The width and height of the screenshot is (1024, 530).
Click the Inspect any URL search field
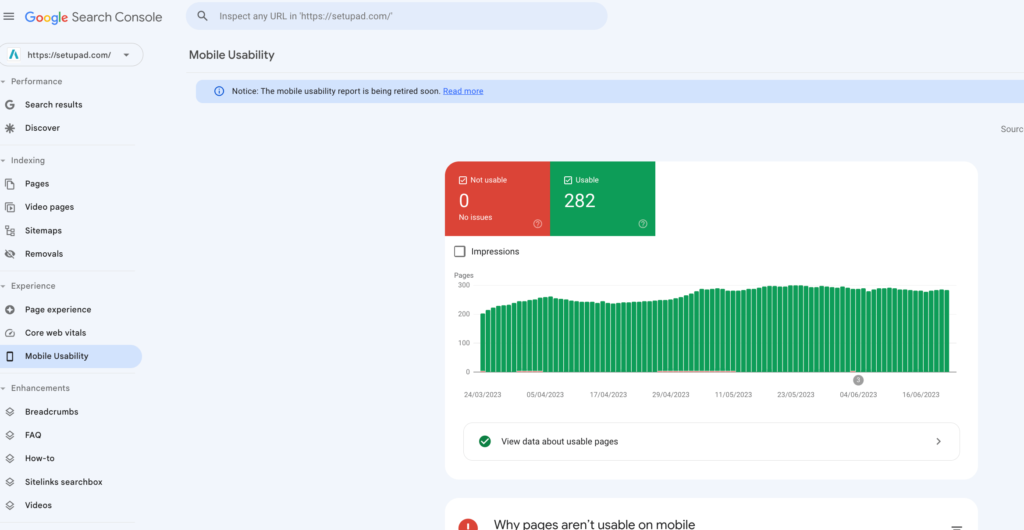[400, 17]
